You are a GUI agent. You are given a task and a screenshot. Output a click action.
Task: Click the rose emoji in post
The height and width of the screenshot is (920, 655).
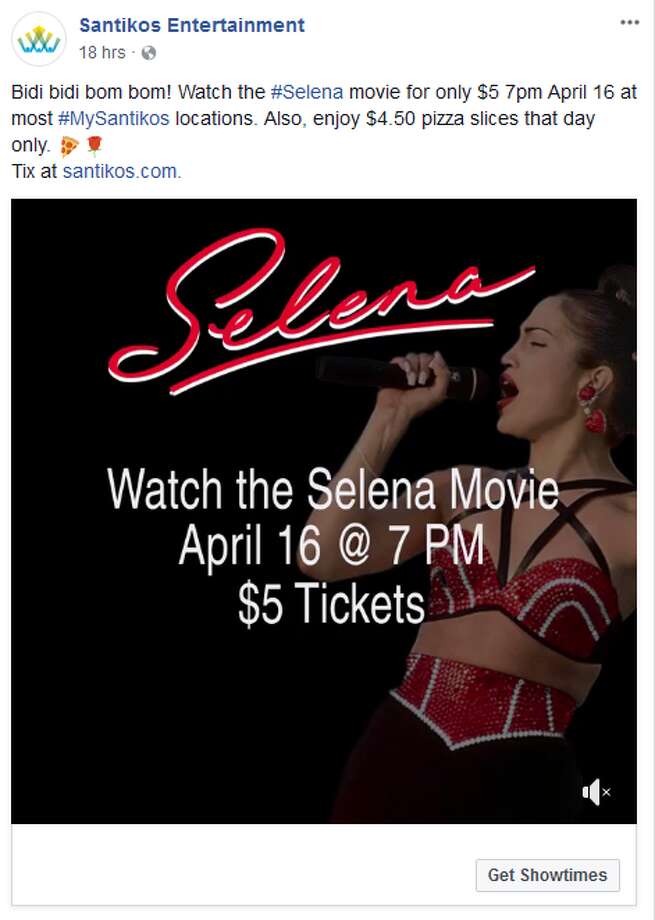[94, 145]
